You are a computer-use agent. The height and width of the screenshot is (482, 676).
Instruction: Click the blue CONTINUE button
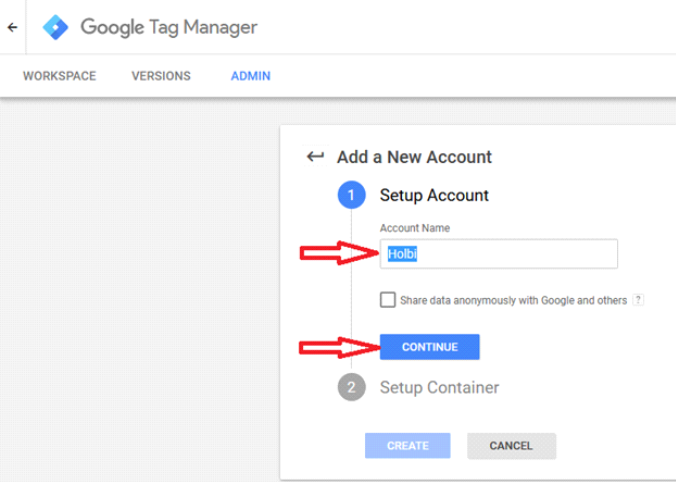click(429, 347)
